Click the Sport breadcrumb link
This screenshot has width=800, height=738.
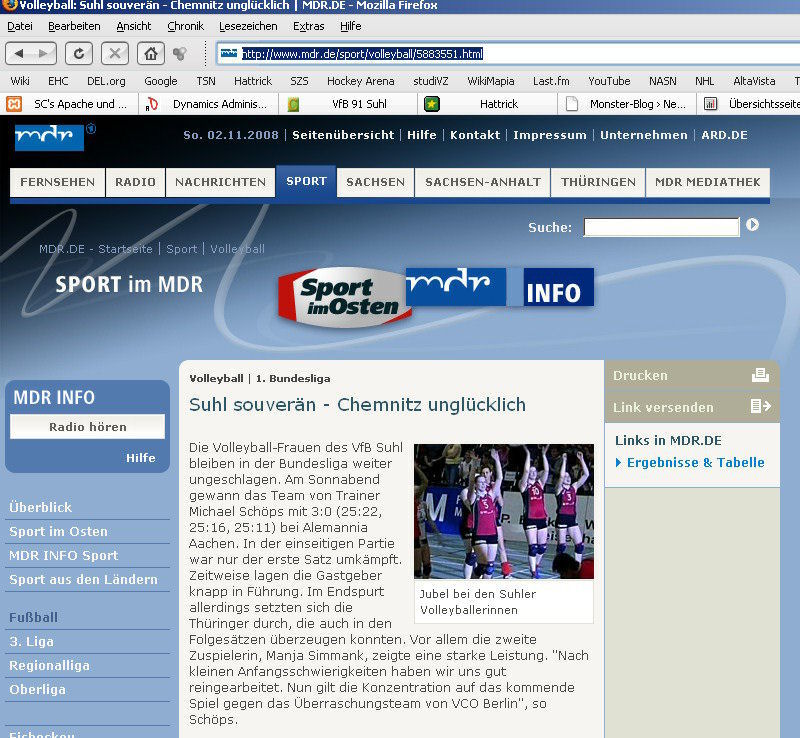click(182, 249)
